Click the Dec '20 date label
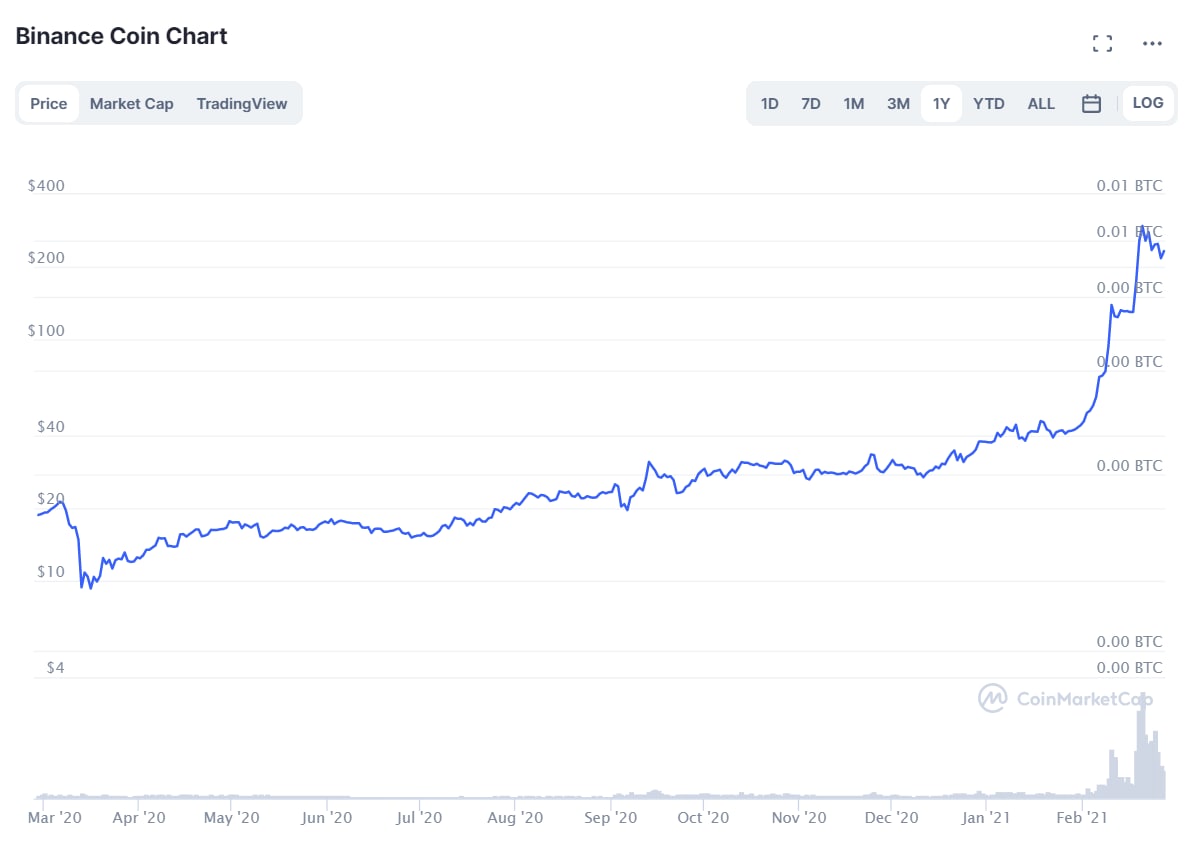Image resolution: width=1196 pixels, height=857 pixels. 891,817
